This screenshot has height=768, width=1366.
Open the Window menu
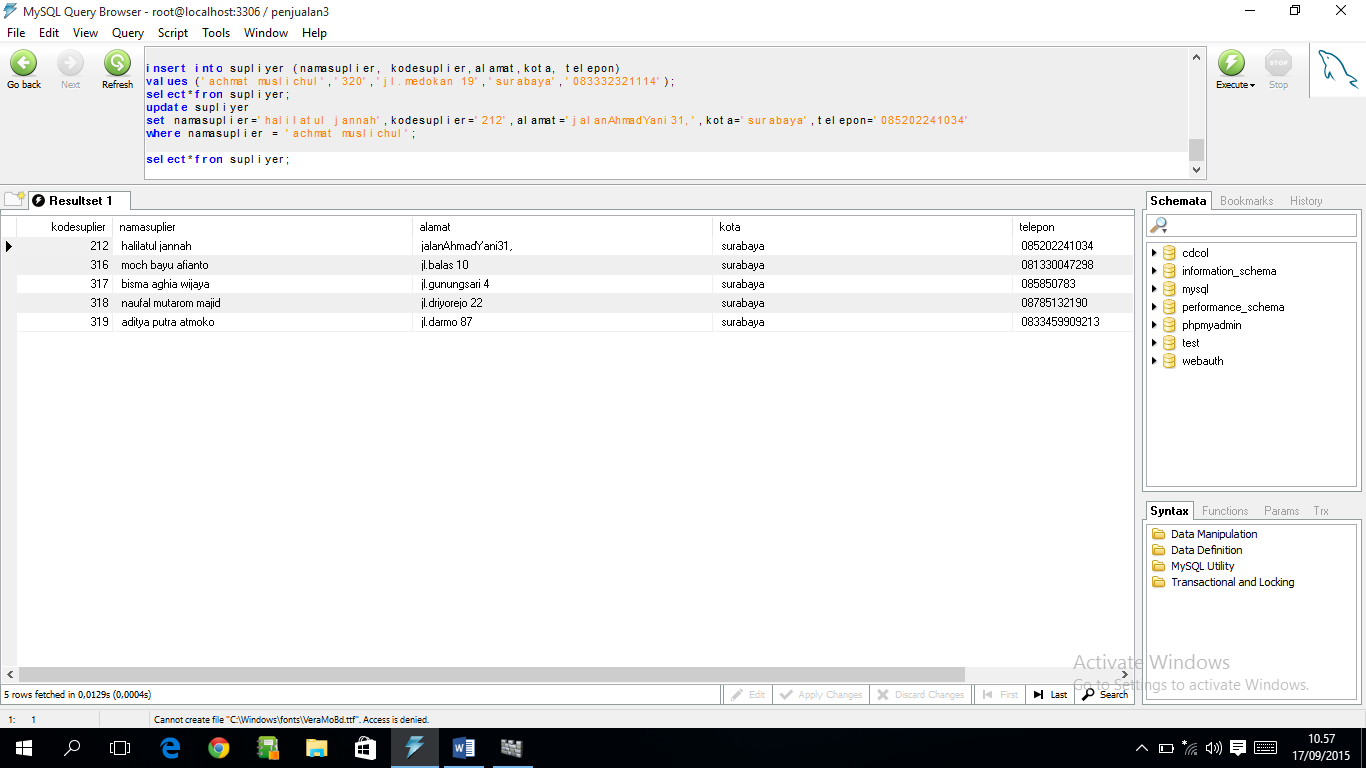pyautogui.click(x=266, y=32)
